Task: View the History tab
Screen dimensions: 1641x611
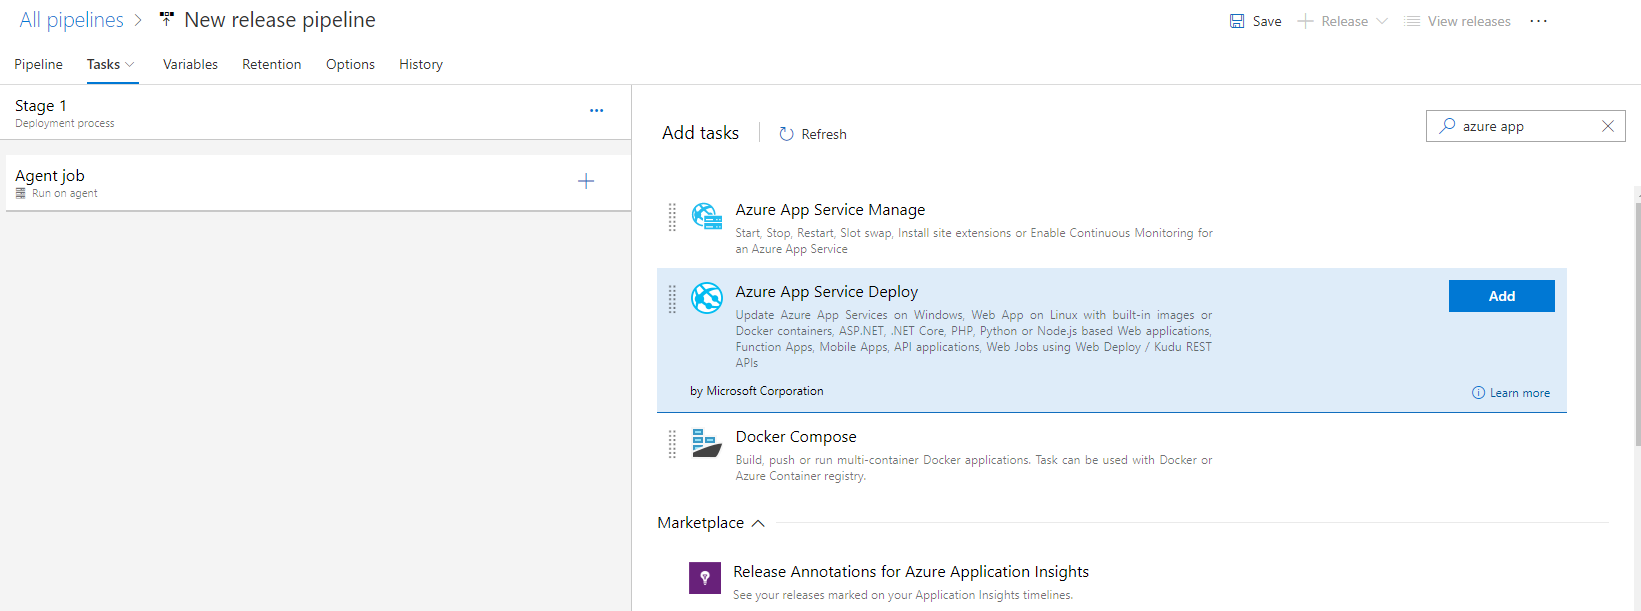Action: 421,64
